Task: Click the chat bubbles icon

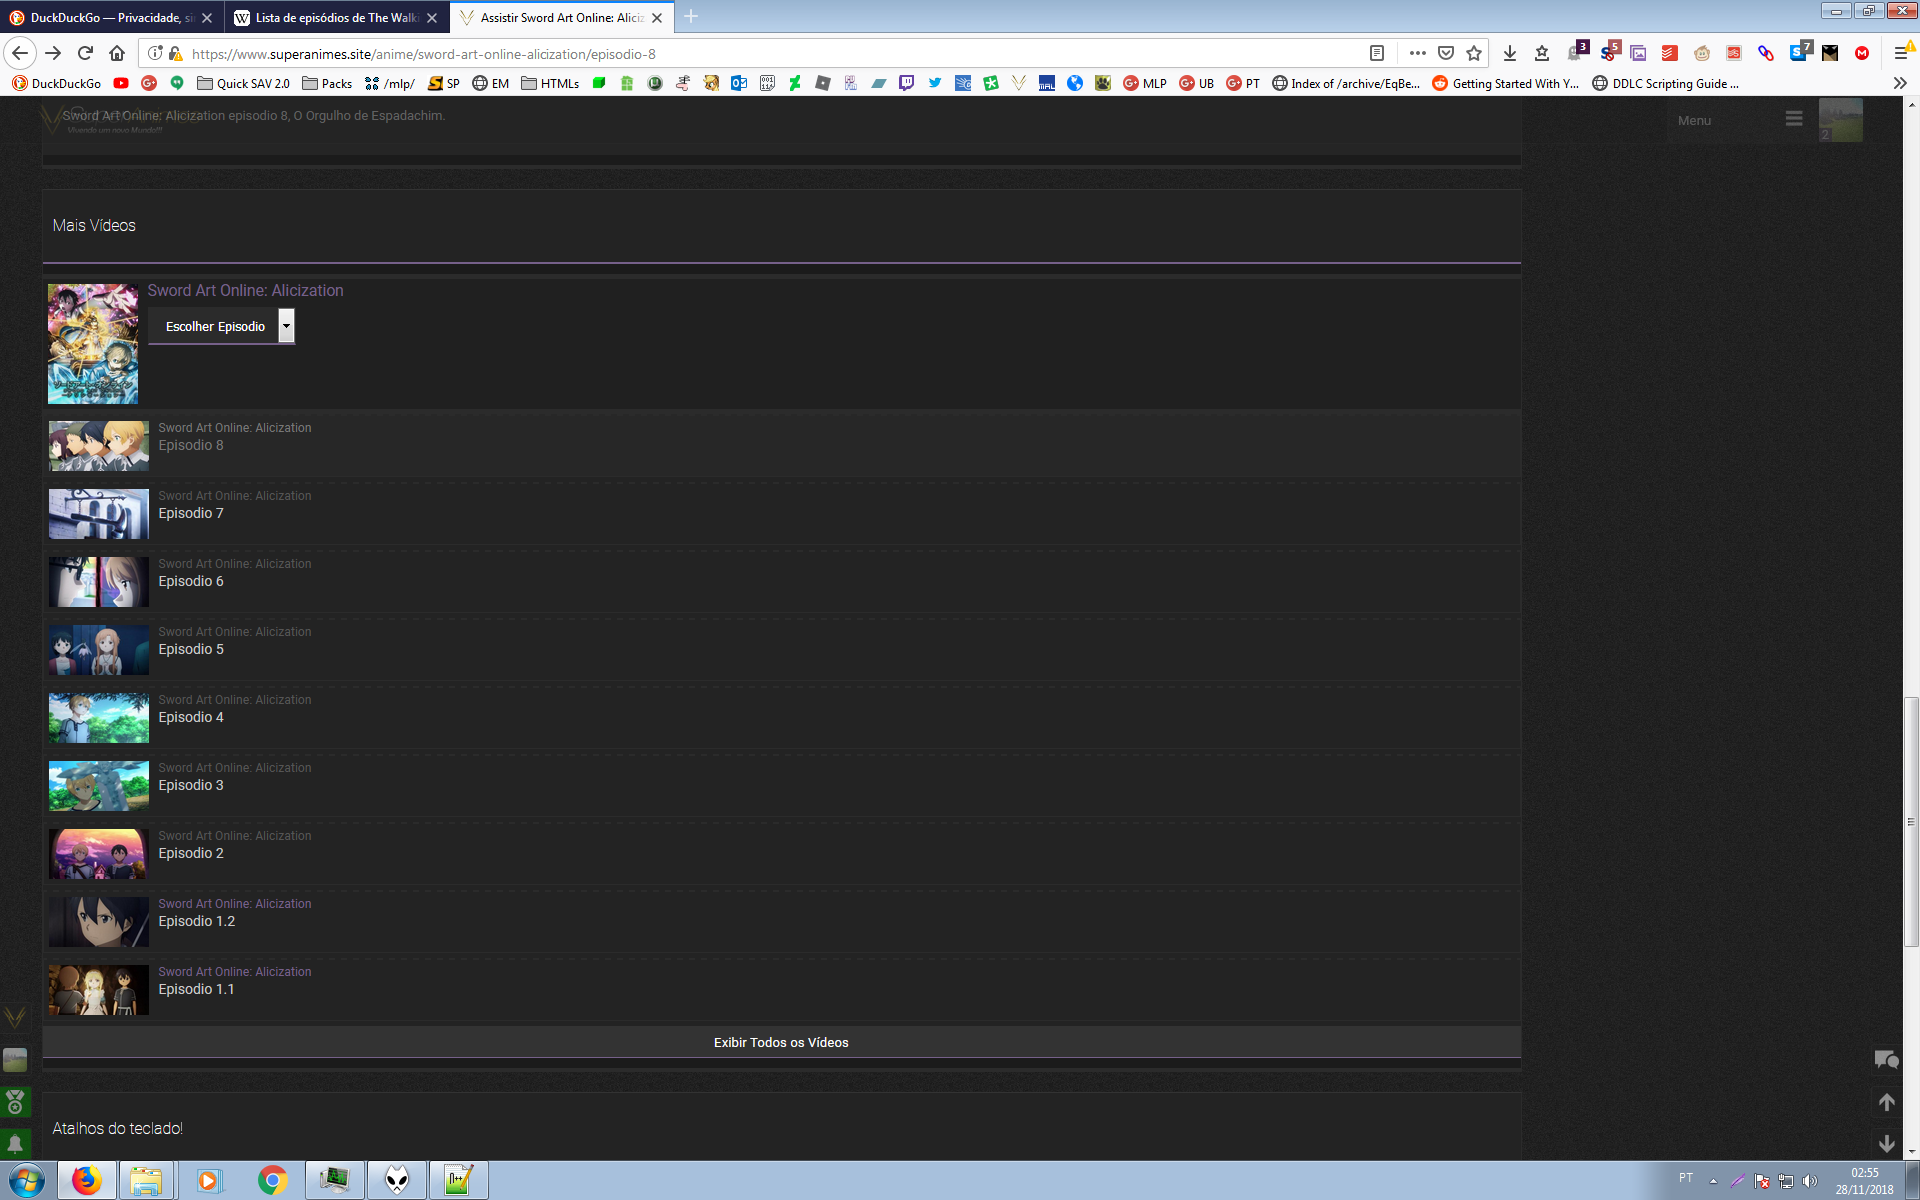Action: click(1886, 1059)
